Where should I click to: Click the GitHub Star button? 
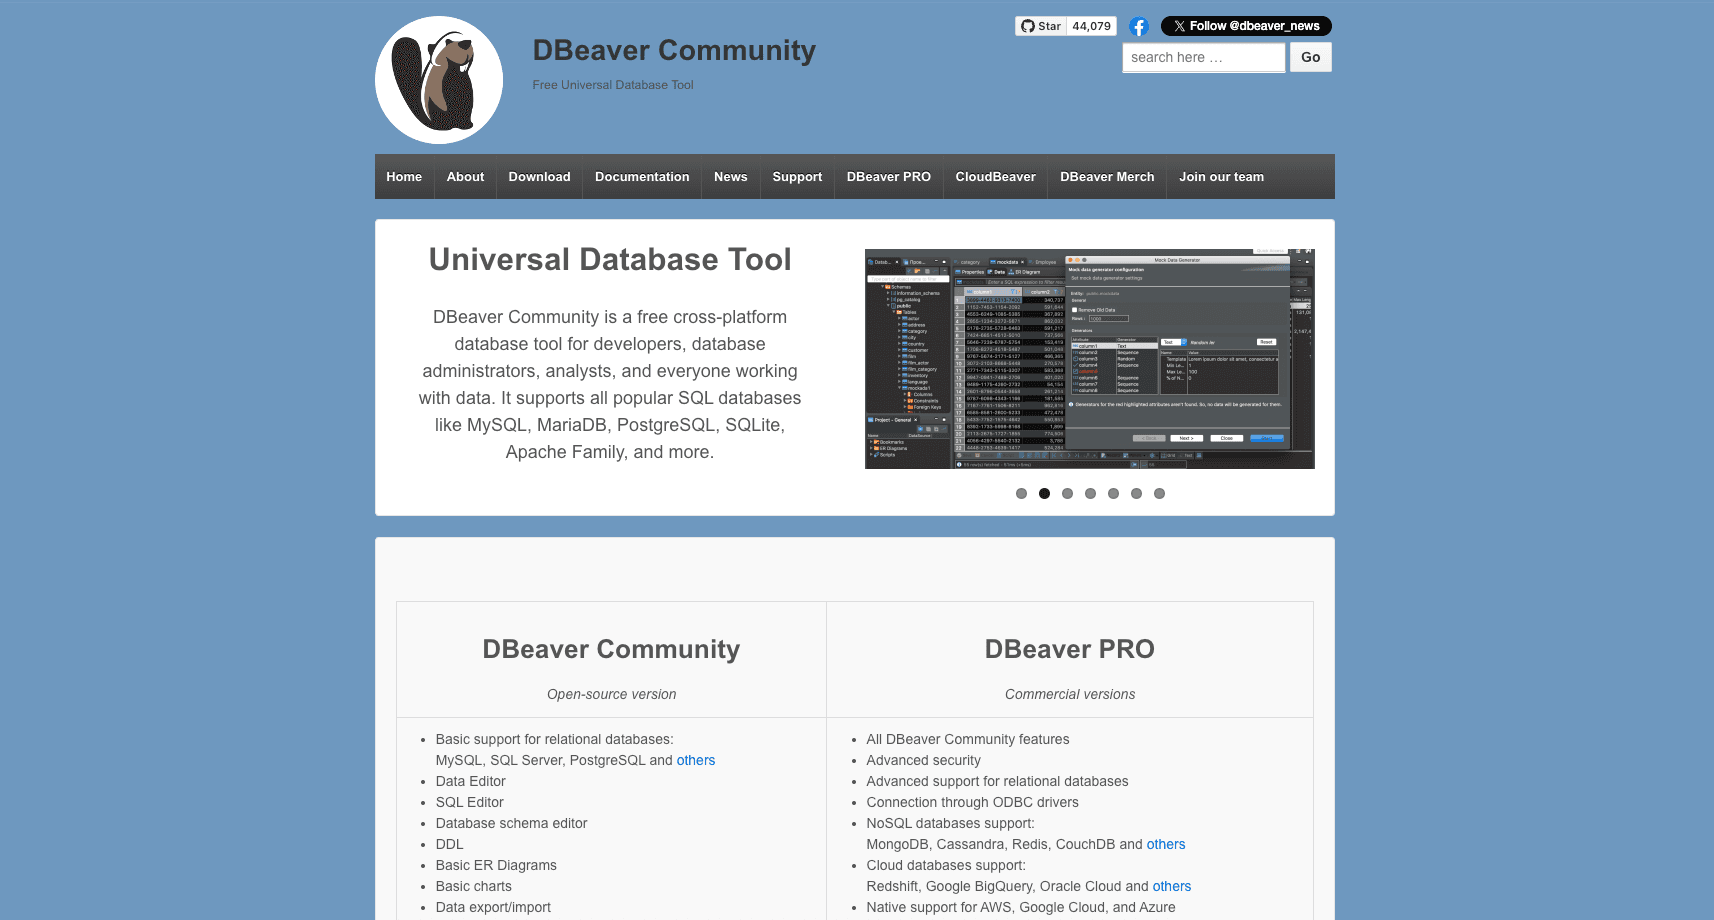(x=1041, y=26)
